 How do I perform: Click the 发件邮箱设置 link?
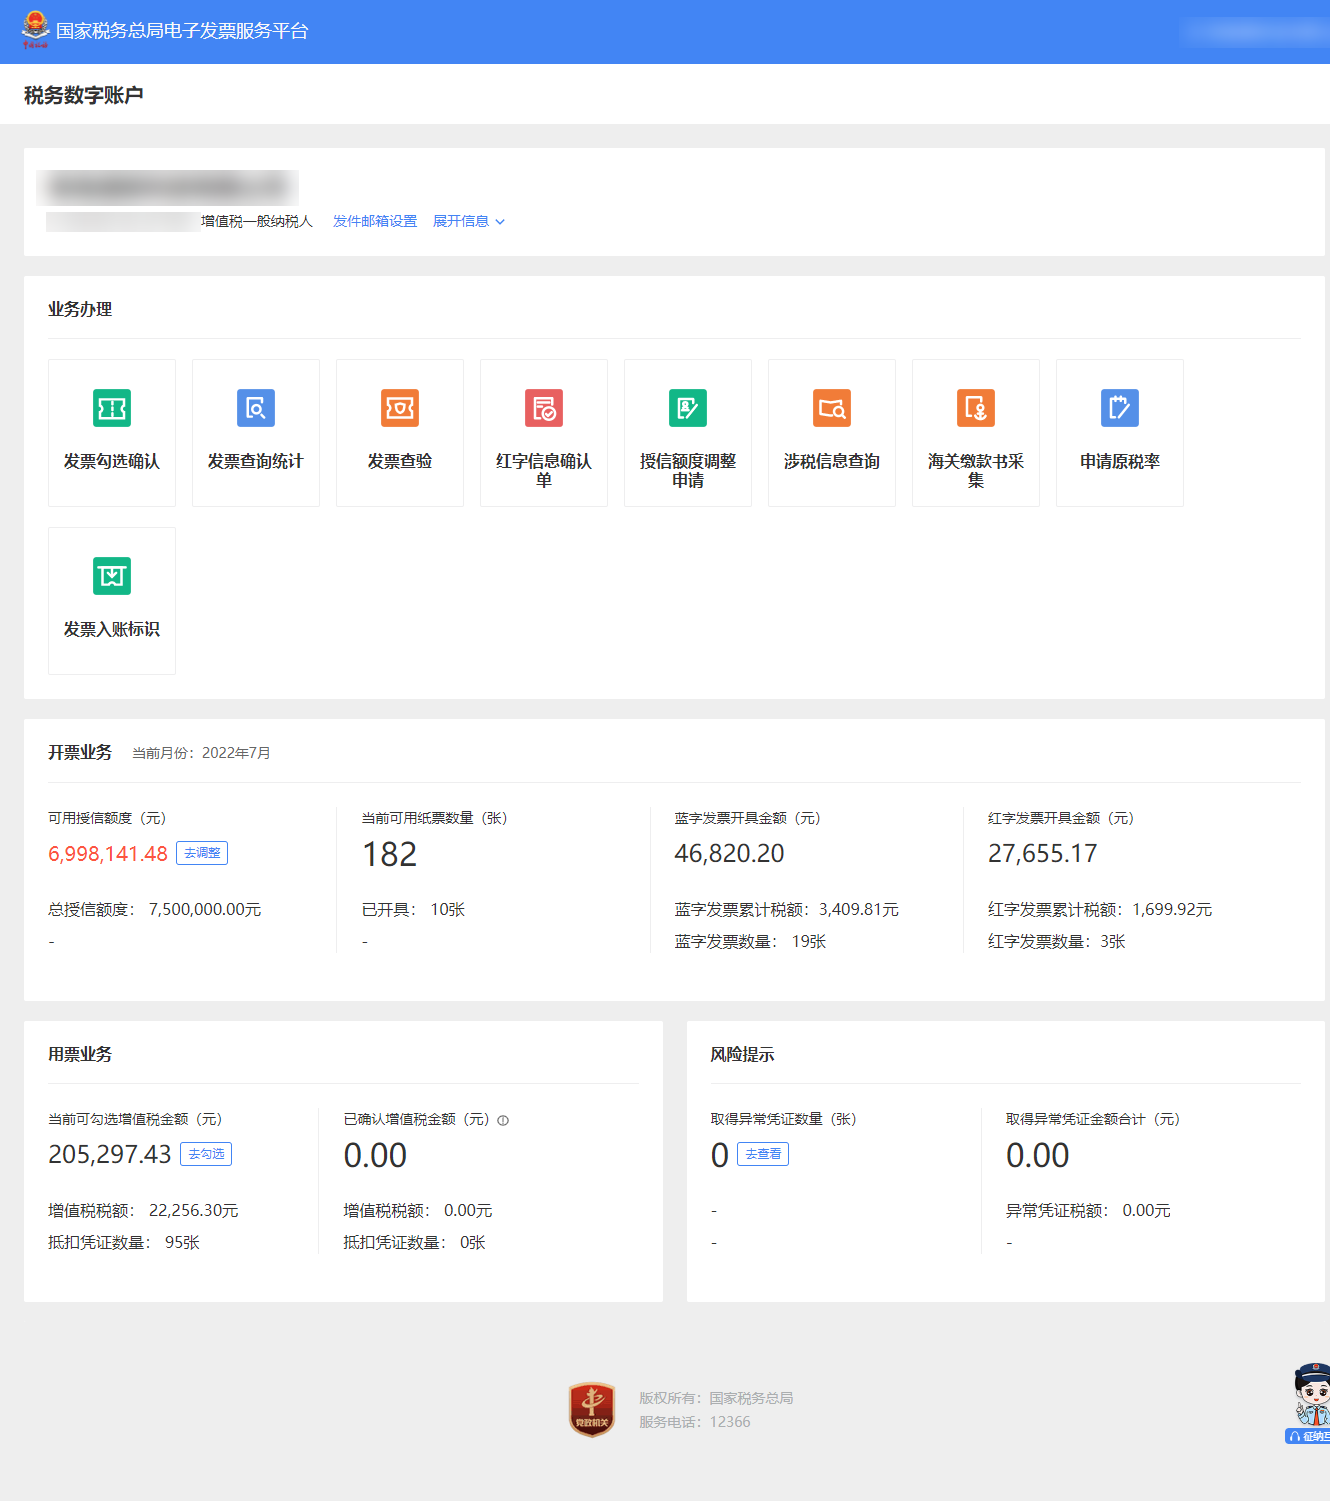click(375, 221)
